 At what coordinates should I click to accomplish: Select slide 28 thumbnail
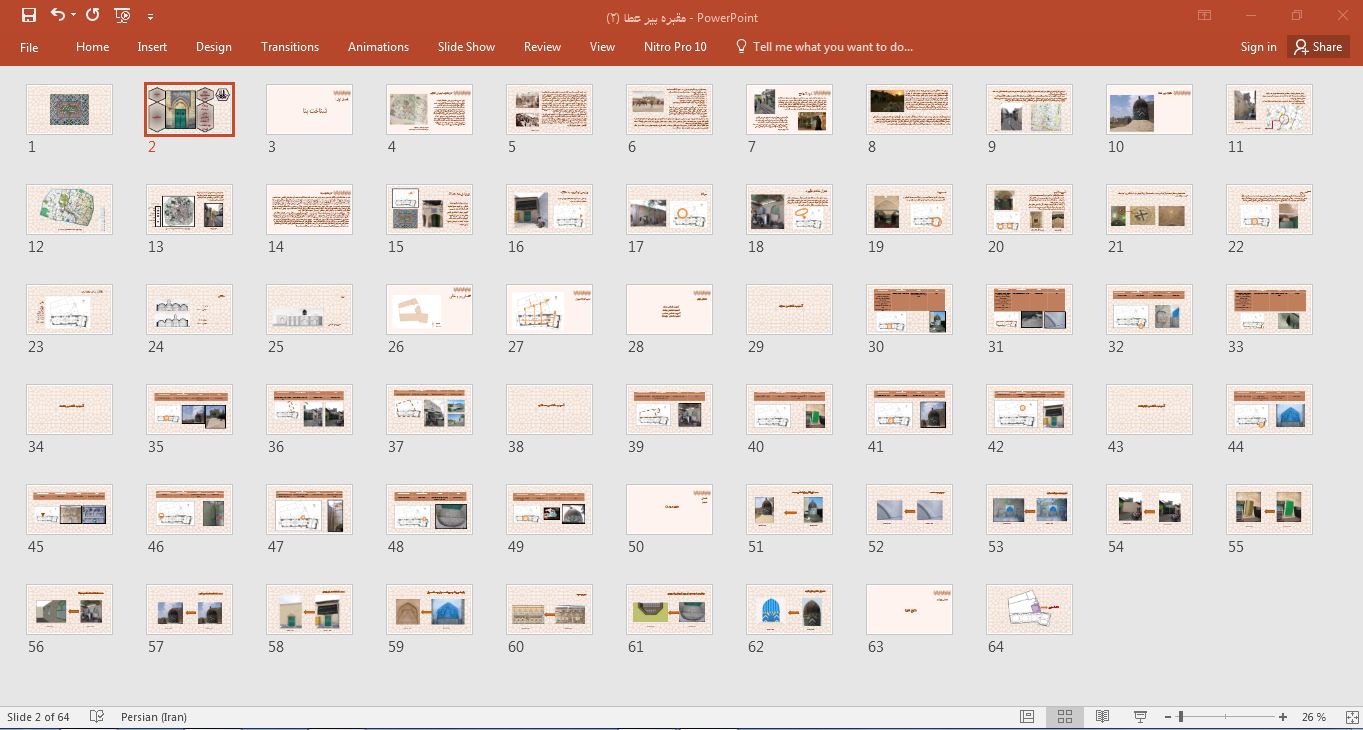coord(669,309)
